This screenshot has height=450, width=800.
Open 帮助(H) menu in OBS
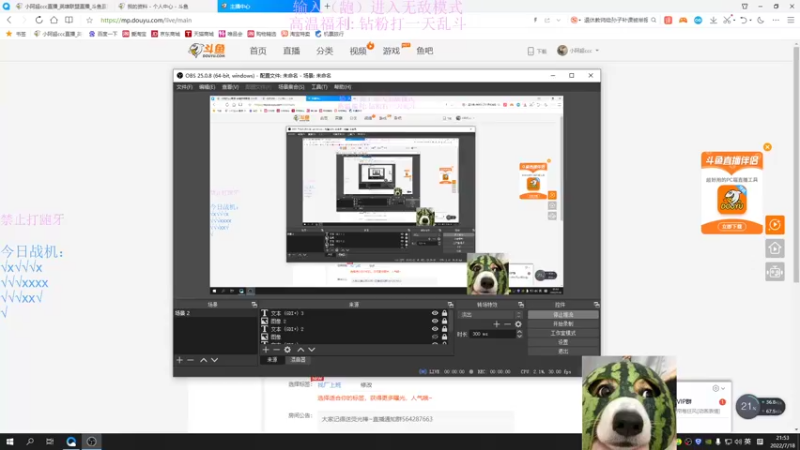pos(342,87)
